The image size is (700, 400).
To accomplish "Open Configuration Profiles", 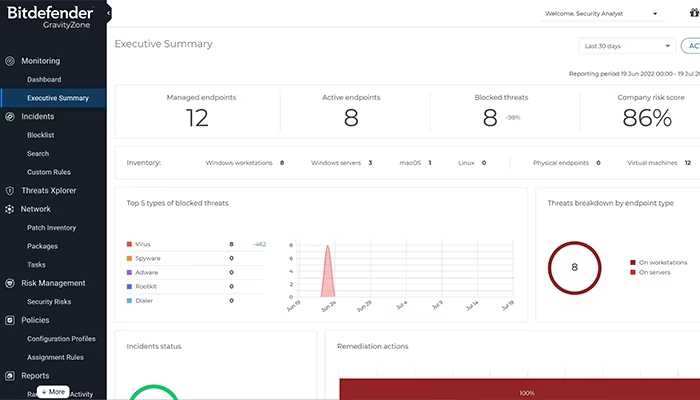I will [61, 339].
